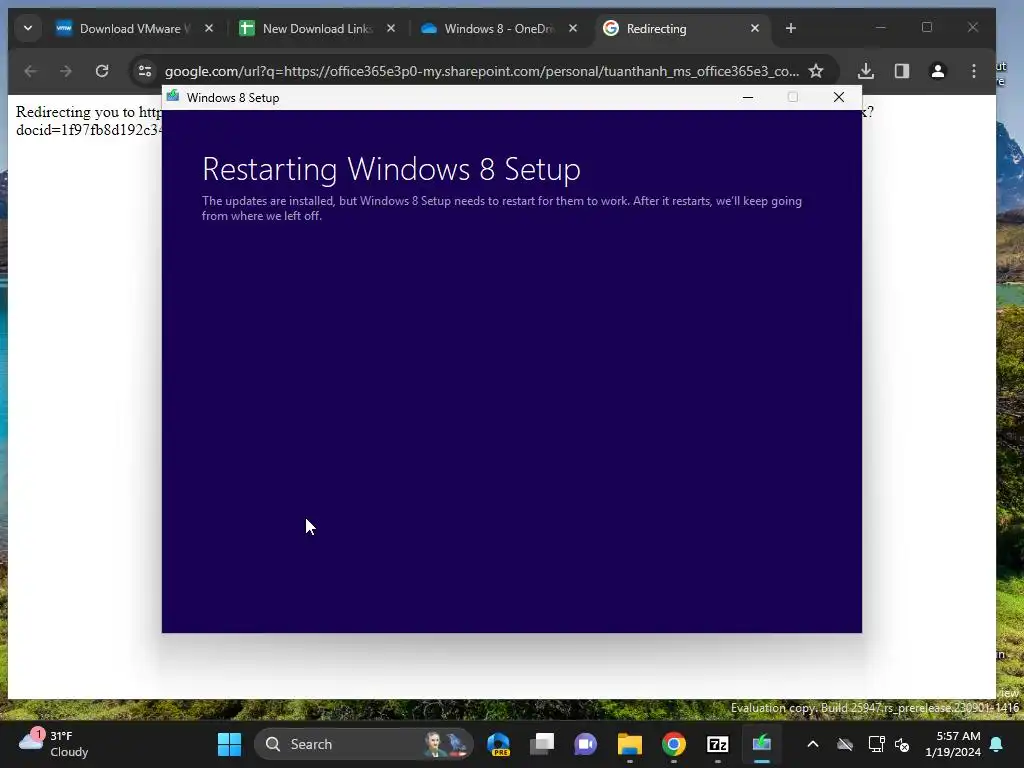Go back in Chrome
Viewport: 1024px width, 768px height.
tap(30, 71)
